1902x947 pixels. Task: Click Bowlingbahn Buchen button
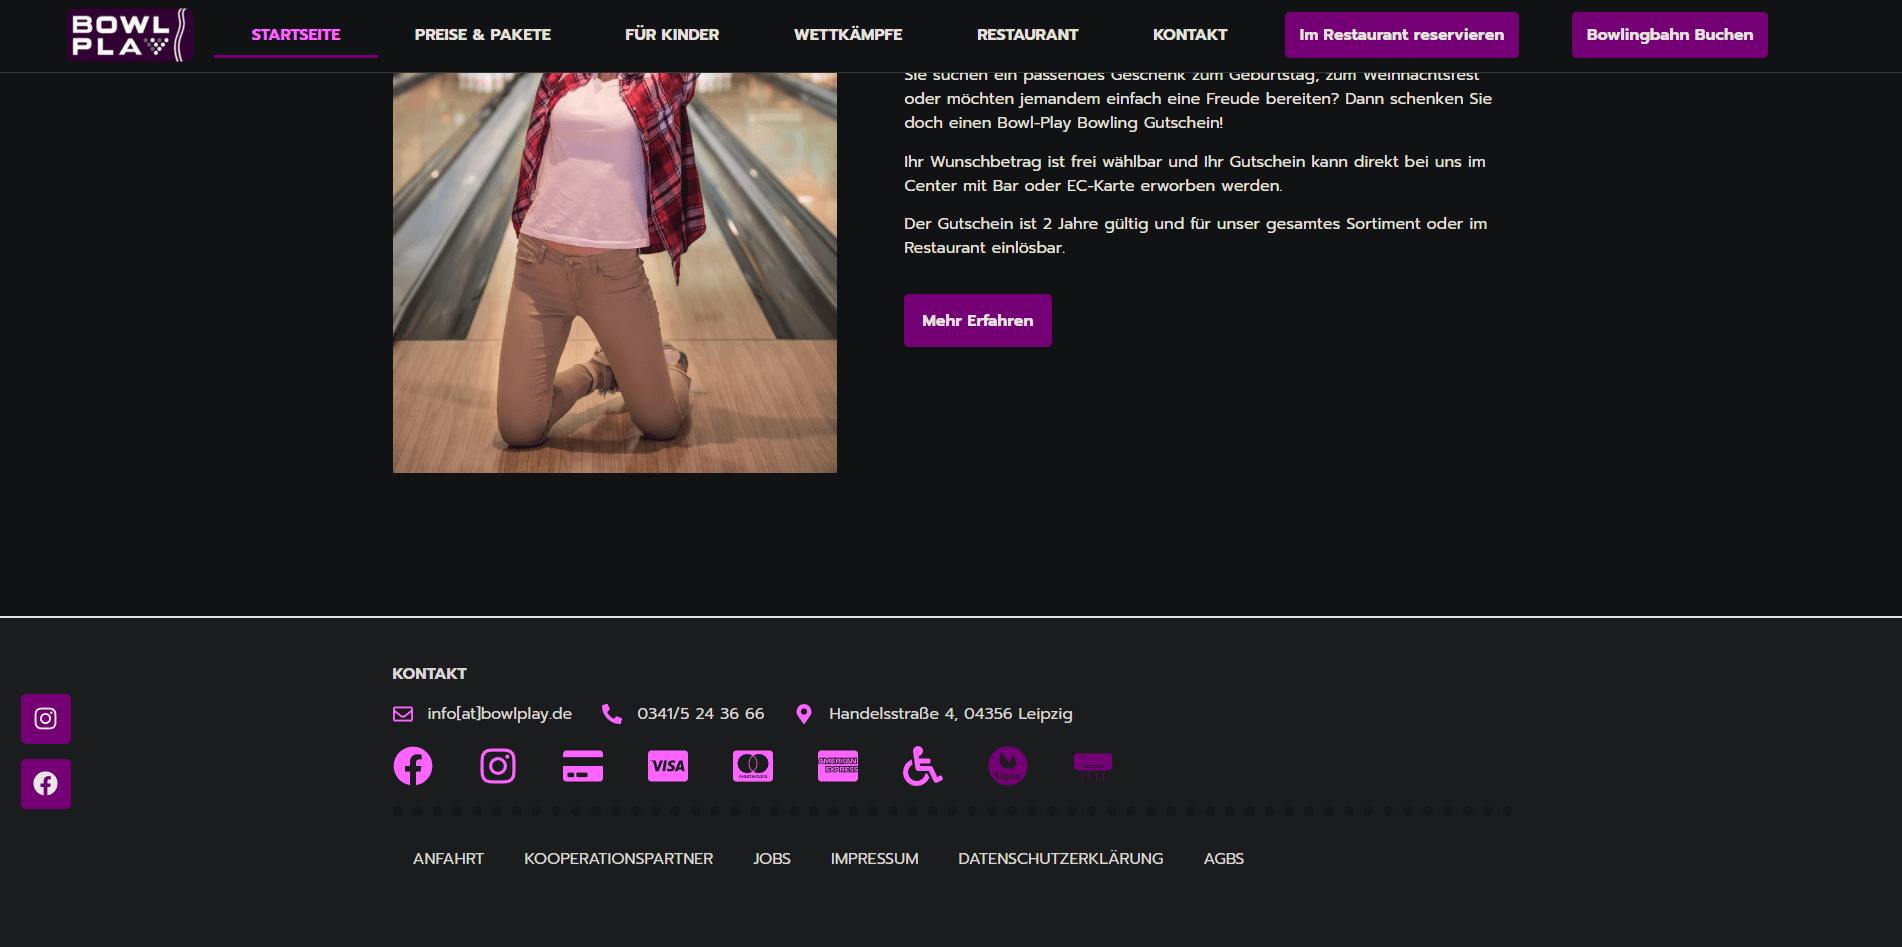coord(1670,35)
